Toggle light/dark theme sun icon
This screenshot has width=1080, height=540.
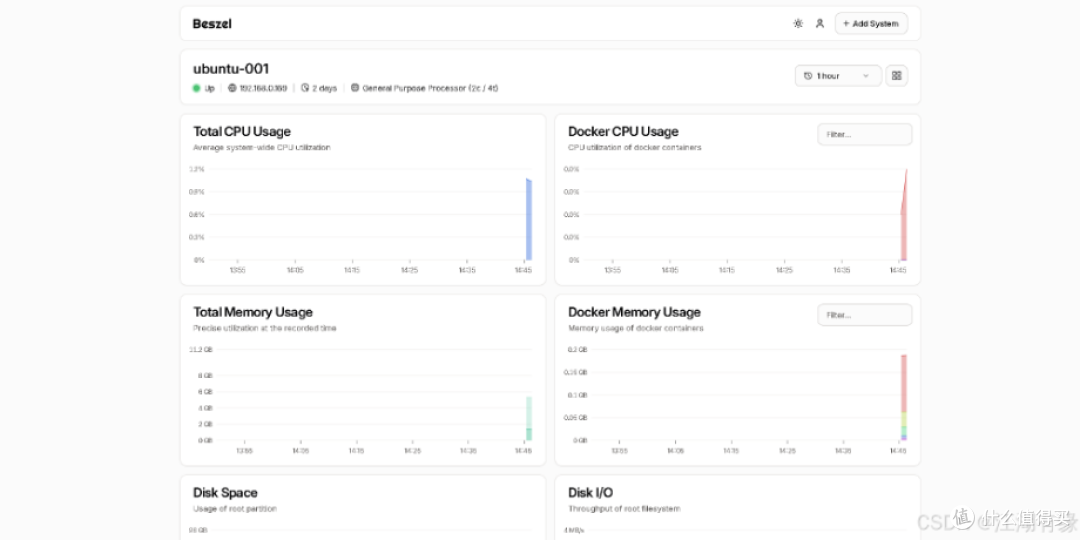pyautogui.click(x=798, y=23)
